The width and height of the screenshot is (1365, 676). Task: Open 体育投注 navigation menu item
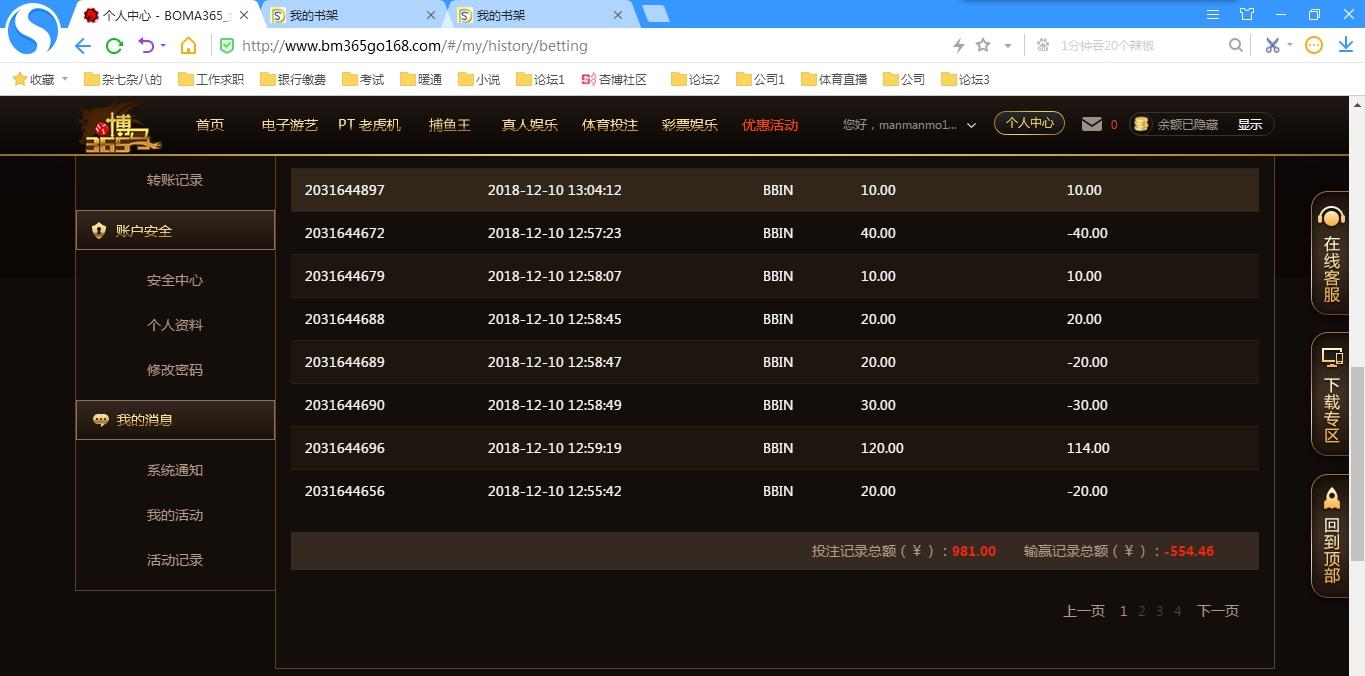(x=610, y=125)
